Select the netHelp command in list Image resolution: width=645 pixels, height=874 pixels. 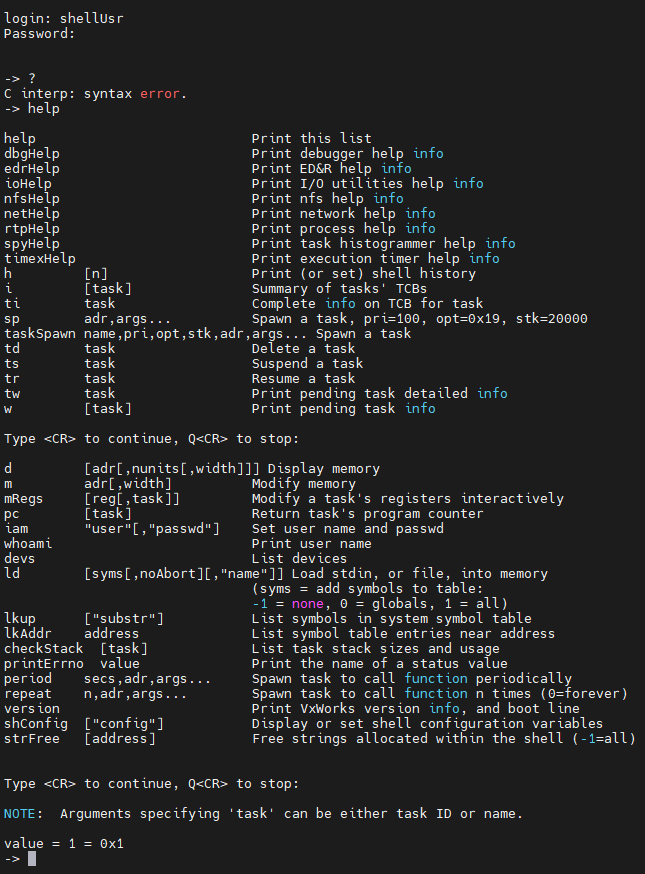[32, 214]
